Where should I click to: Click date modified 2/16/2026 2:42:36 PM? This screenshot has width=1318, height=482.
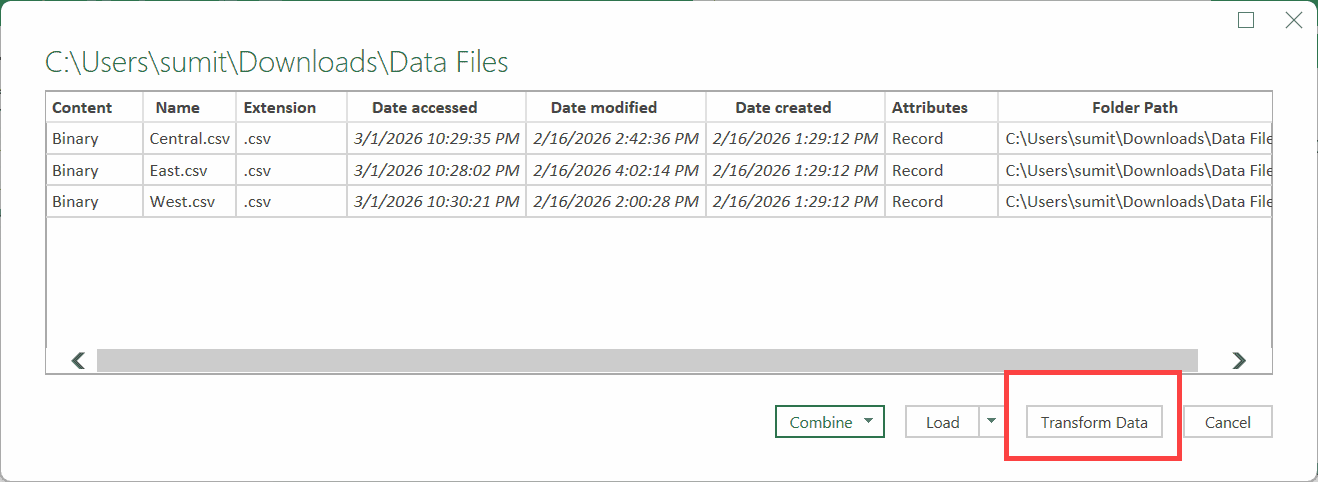coord(616,139)
